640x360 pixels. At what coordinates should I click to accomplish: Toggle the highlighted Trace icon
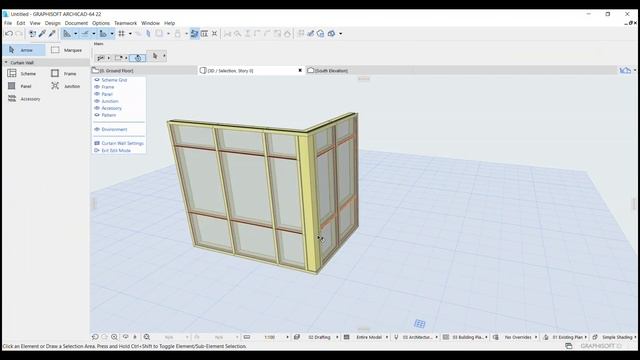click(194, 34)
